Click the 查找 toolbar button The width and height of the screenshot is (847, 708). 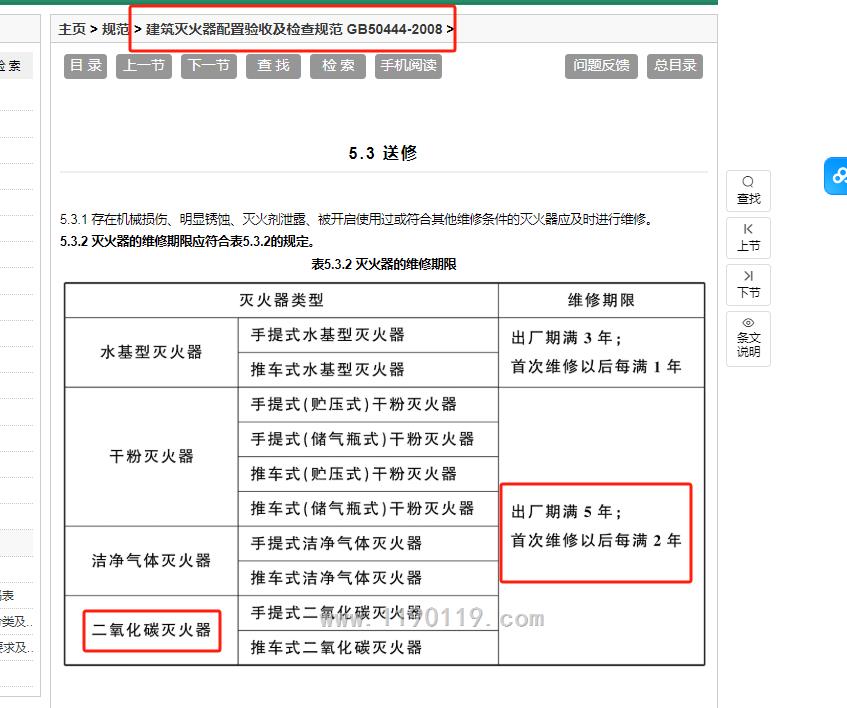coord(273,66)
